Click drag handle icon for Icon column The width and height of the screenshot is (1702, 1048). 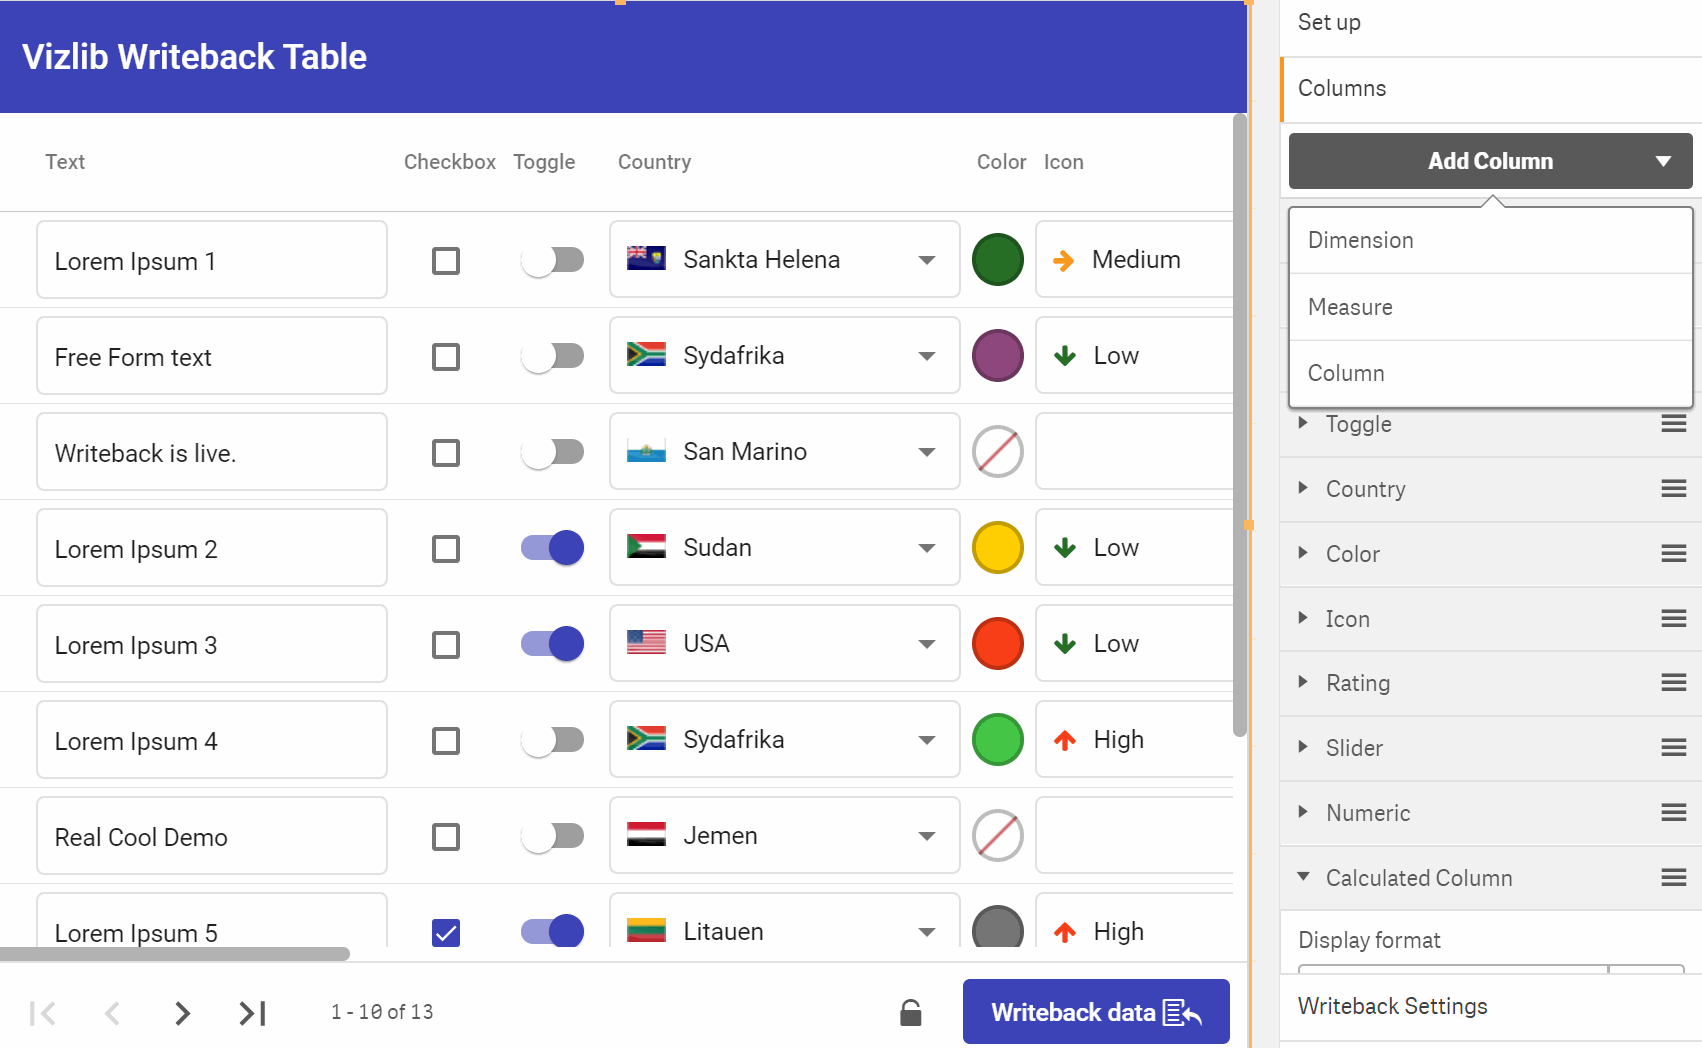[1674, 619]
